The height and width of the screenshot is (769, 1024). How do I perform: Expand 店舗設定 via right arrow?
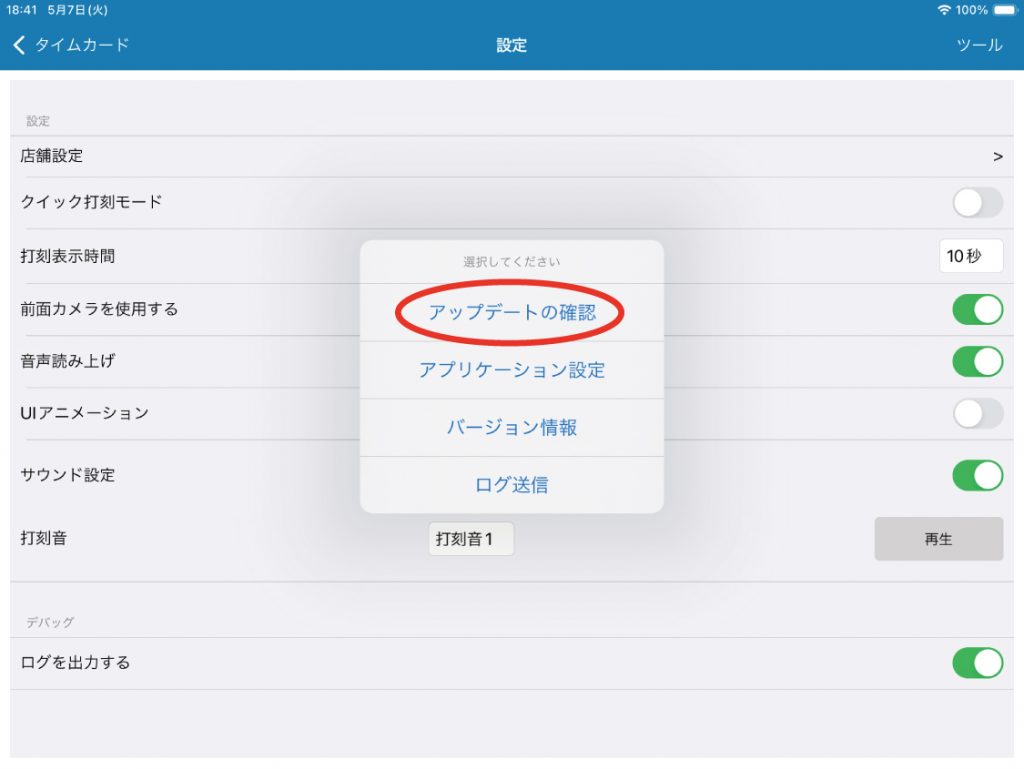tap(997, 157)
